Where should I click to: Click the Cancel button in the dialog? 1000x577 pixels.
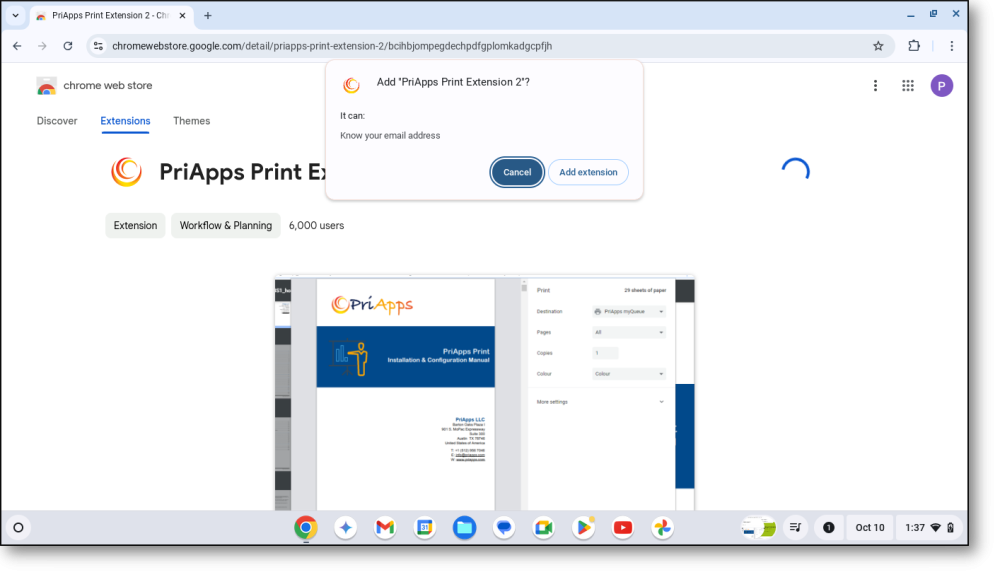[517, 172]
